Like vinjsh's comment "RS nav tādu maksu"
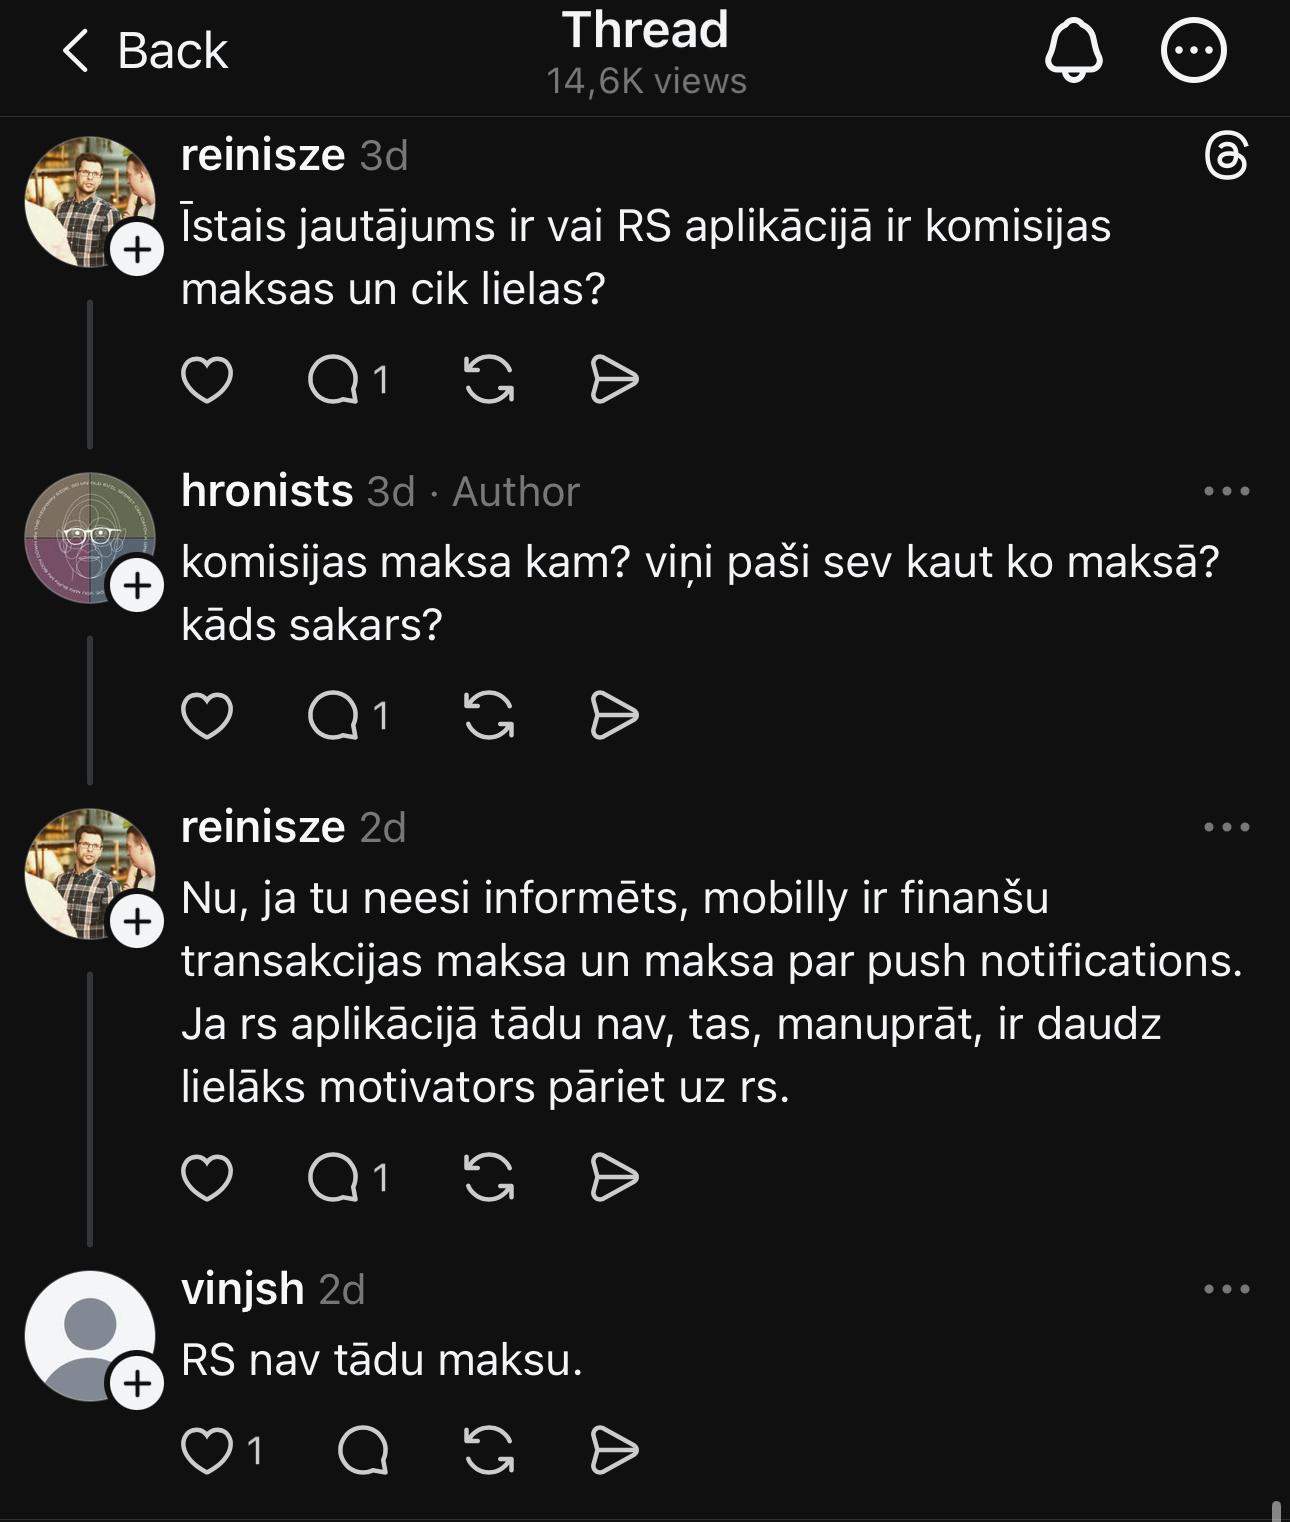 tap(207, 1451)
